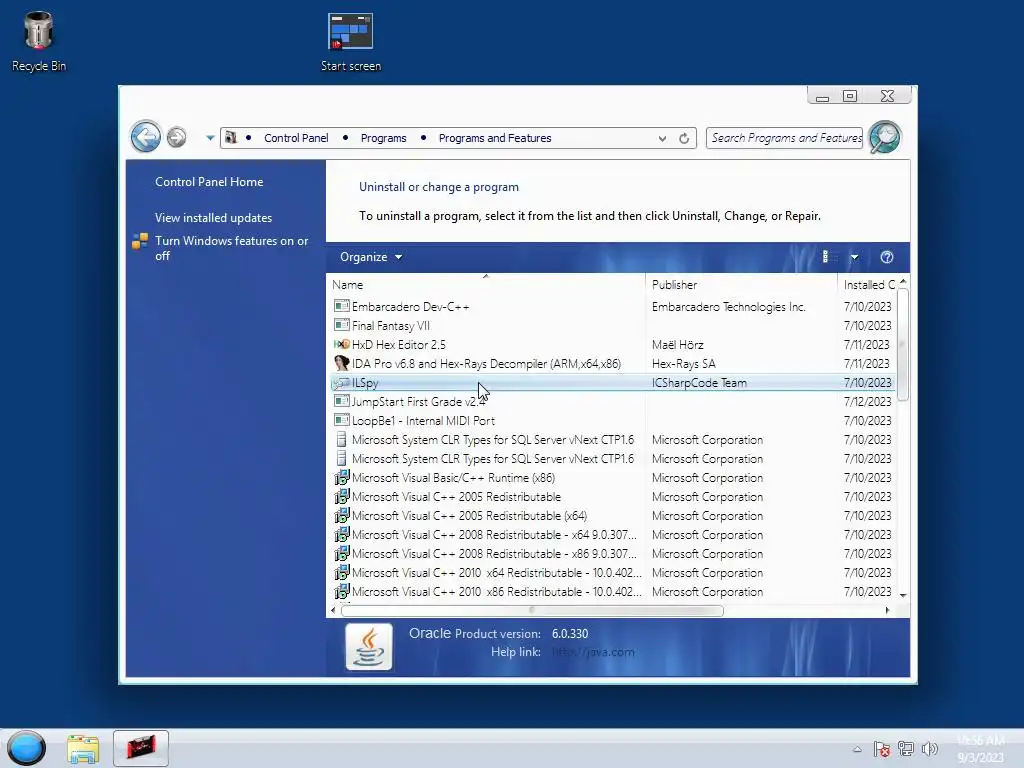Image resolution: width=1024 pixels, height=768 pixels.
Task: Select JumpStart First Grade icon
Action: (341, 401)
